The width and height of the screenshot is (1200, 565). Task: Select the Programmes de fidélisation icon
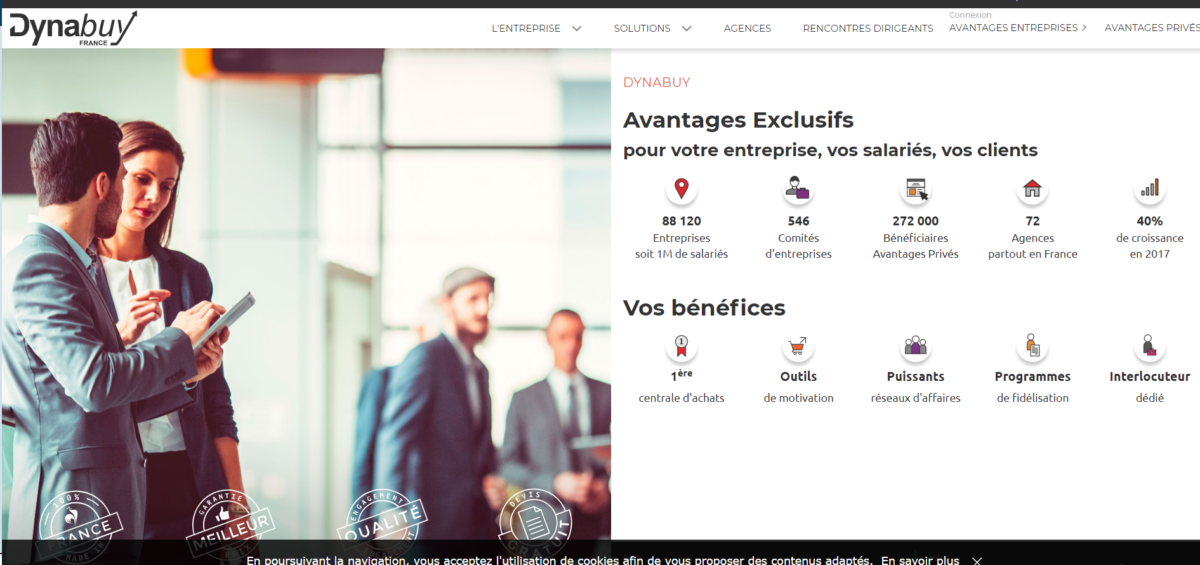click(1032, 347)
